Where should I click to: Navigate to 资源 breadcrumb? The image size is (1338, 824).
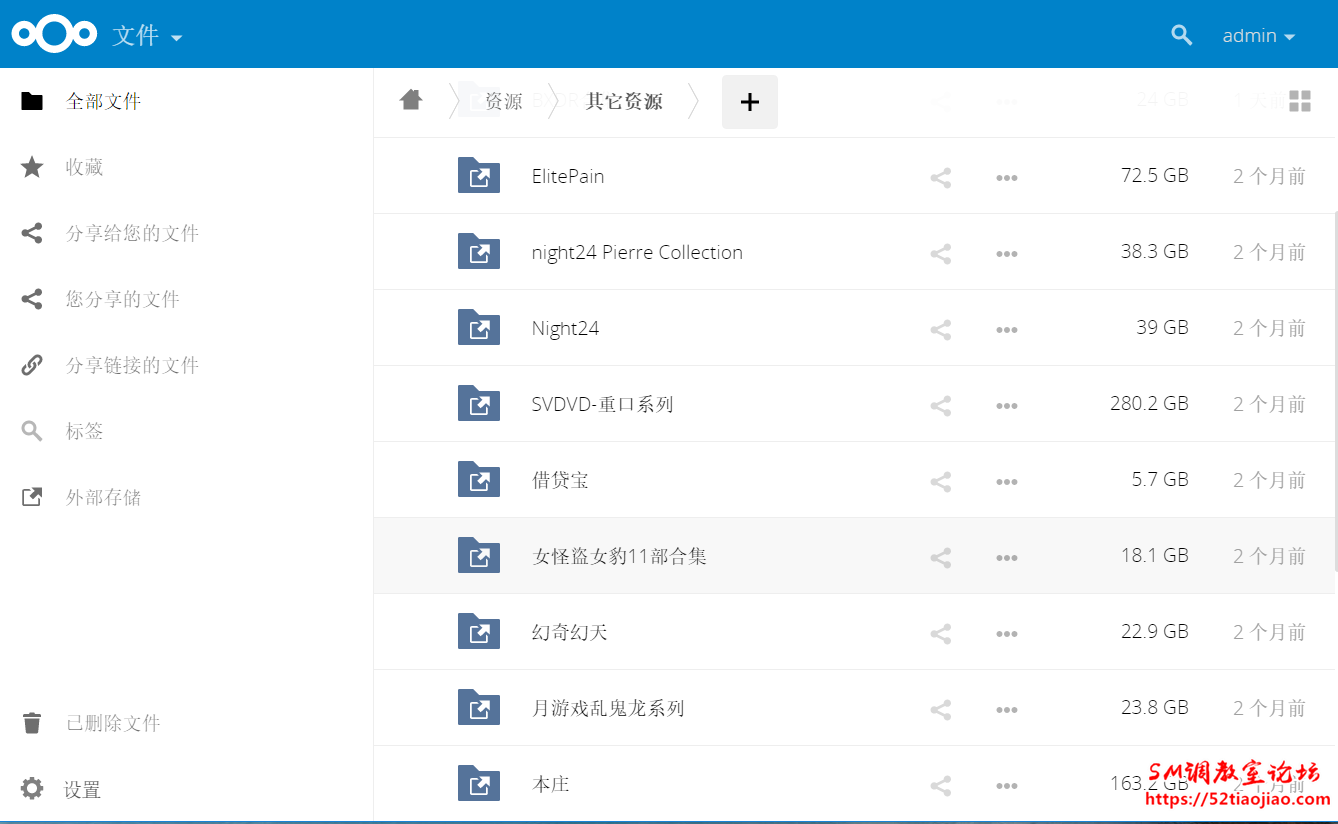coord(504,101)
